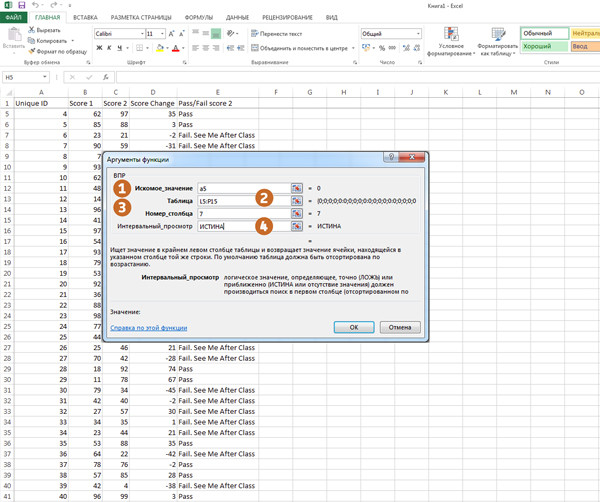Toggle Перенести текст wrap text

click(x=275, y=34)
